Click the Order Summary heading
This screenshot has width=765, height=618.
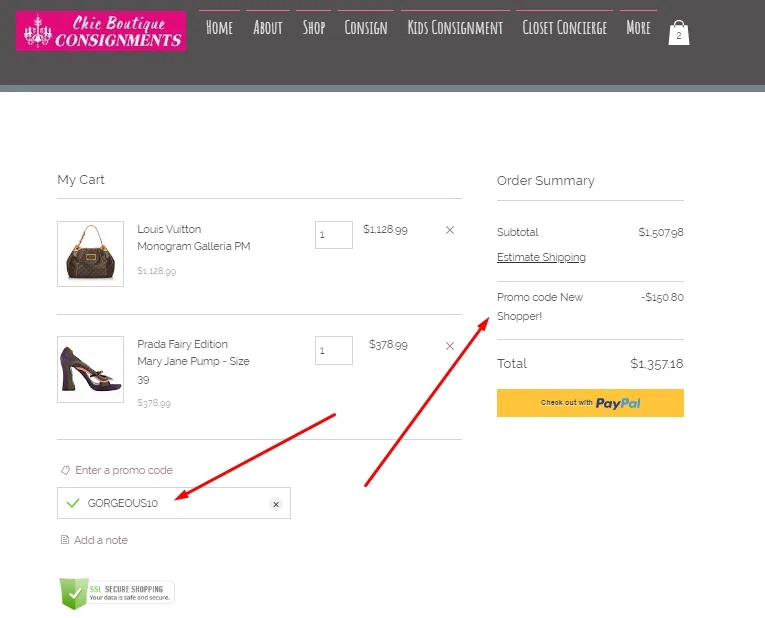coord(545,180)
